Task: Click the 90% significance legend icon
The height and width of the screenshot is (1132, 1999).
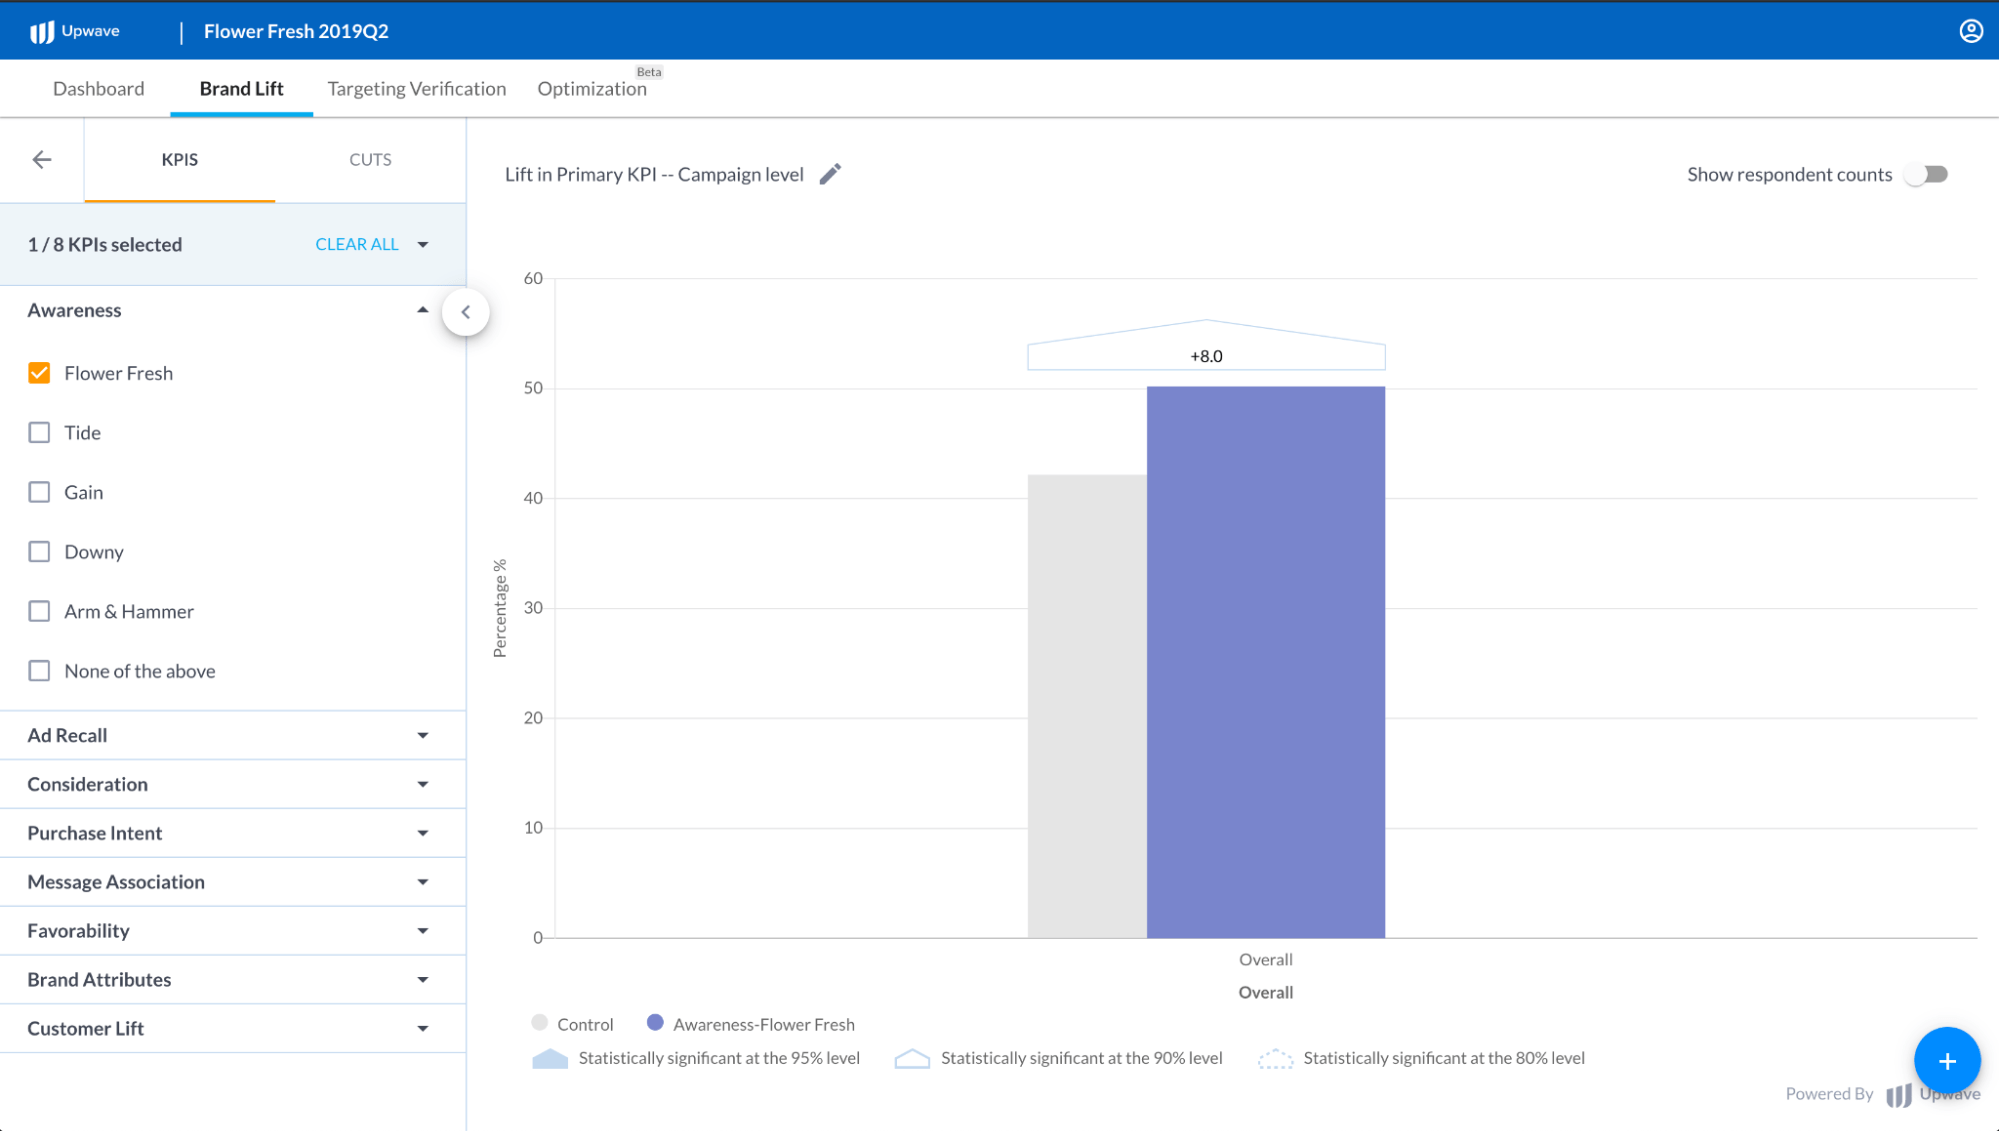Action: point(912,1058)
